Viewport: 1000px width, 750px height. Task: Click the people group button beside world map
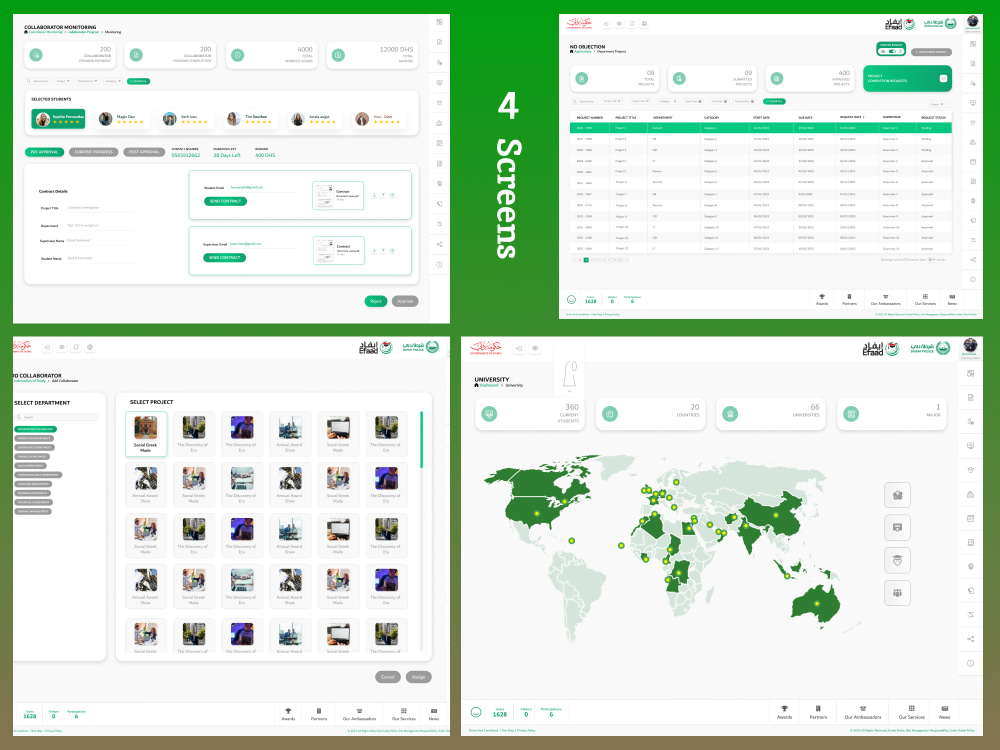[x=897, y=593]
